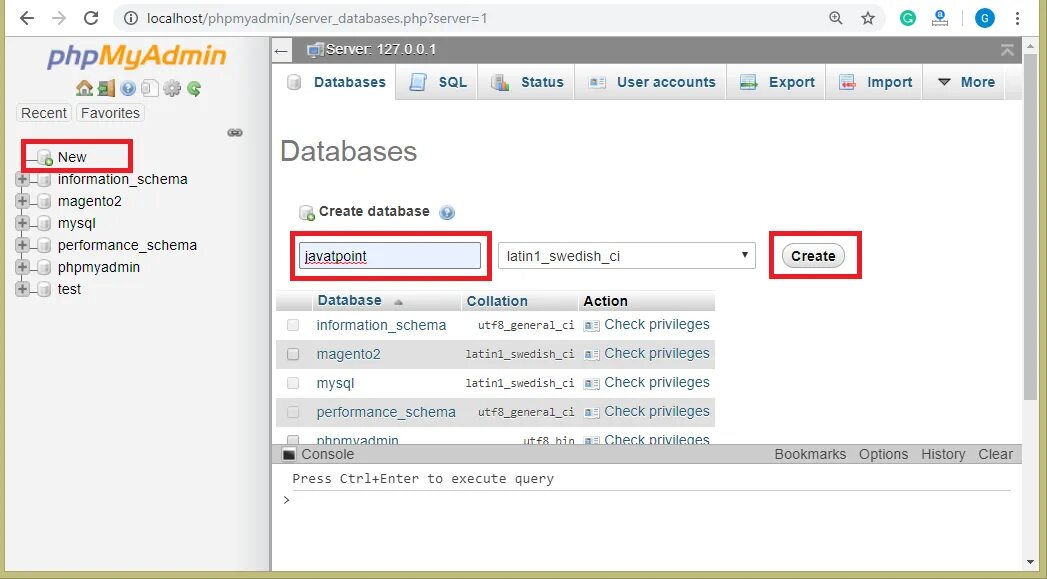1047x579 pixels.
Task: Click the Create button
Action: pyautogui.click(x=813, y=256)
